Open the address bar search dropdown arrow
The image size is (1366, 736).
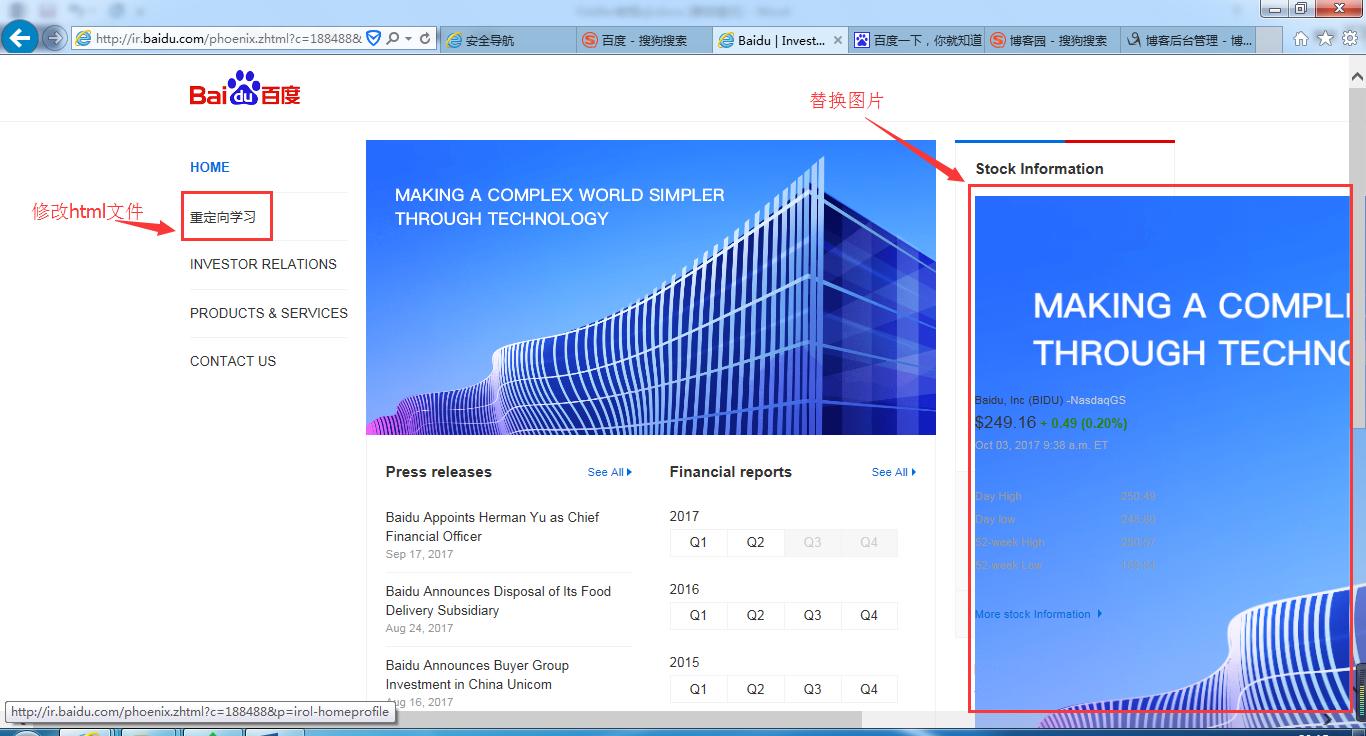408,40
